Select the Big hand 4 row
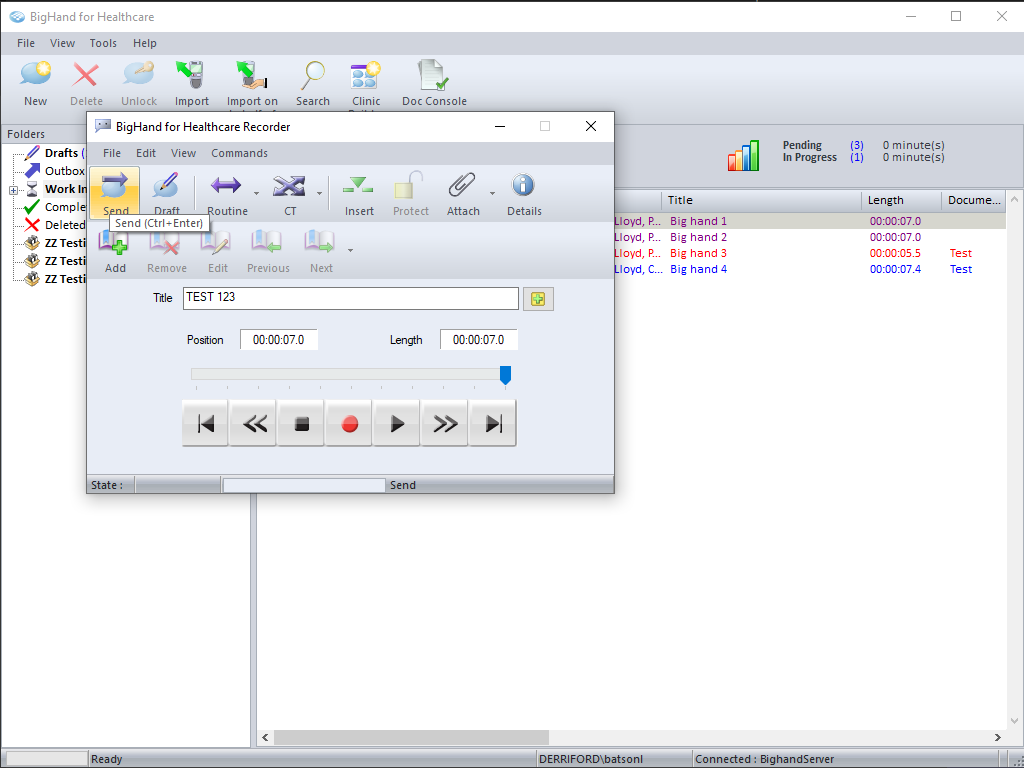The height and width of the screenshot is (768, 1024). click(x=810, y=269)
